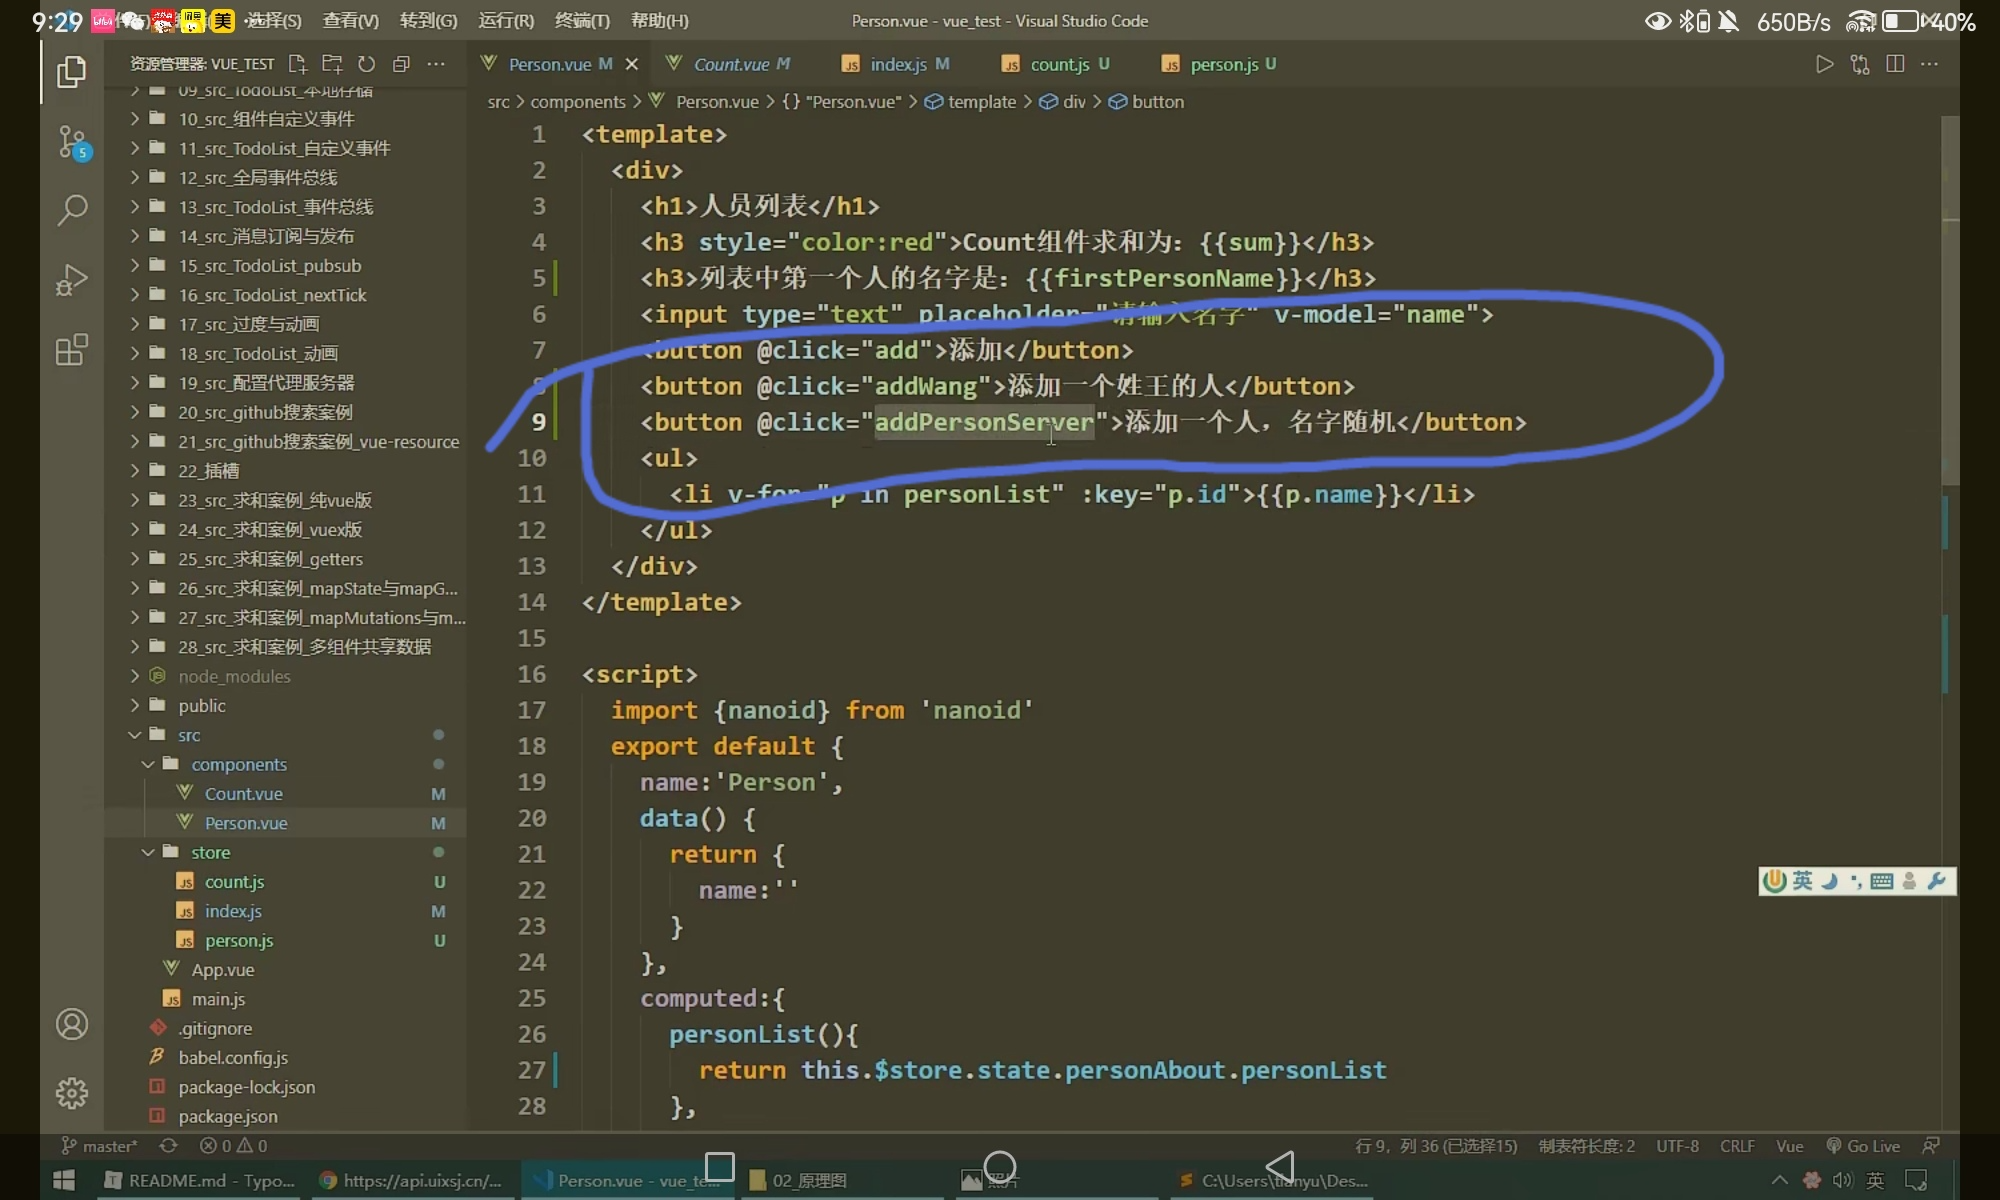2000x1200 pixels.
Task: Open person.js in the store folder
Action: 238,940
